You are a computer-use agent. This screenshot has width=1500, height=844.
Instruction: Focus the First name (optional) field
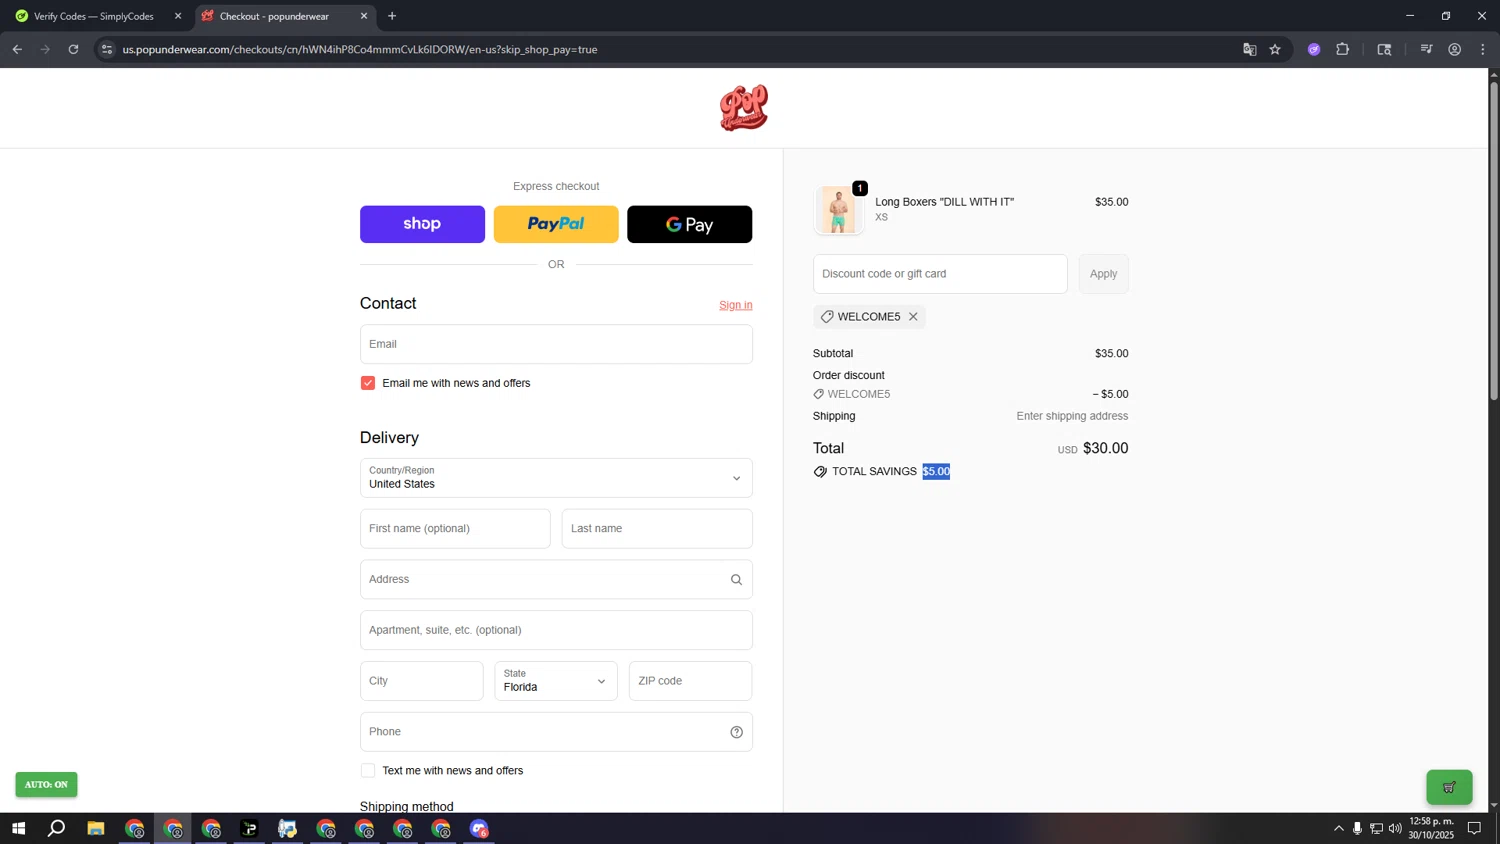[x=455, y=529]
